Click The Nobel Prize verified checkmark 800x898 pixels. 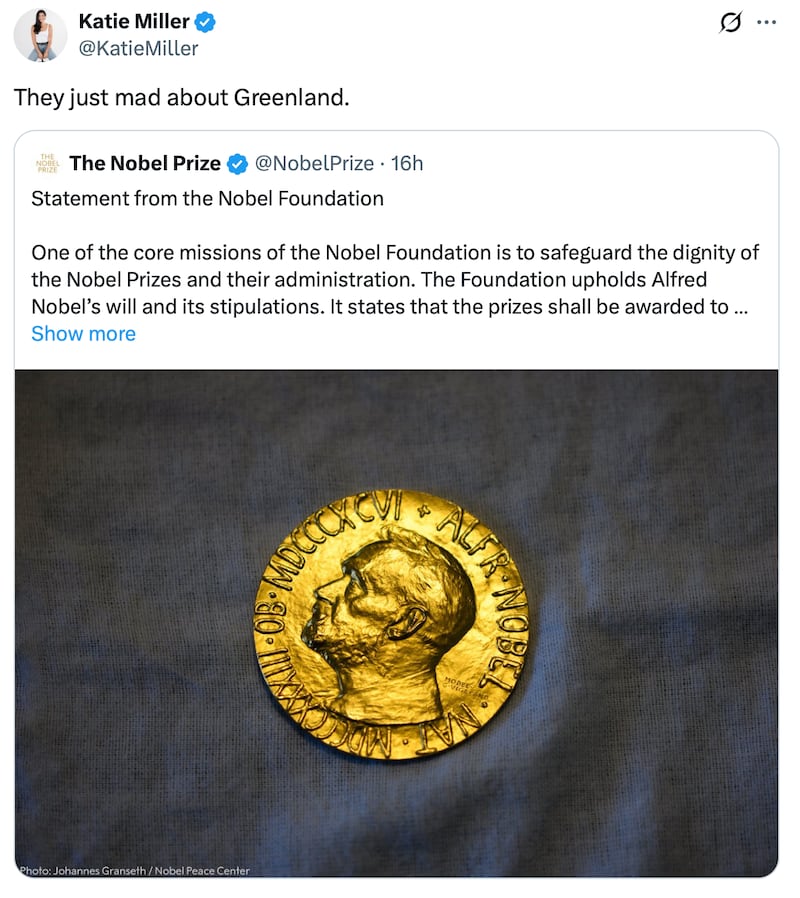[x=236, y=163]
